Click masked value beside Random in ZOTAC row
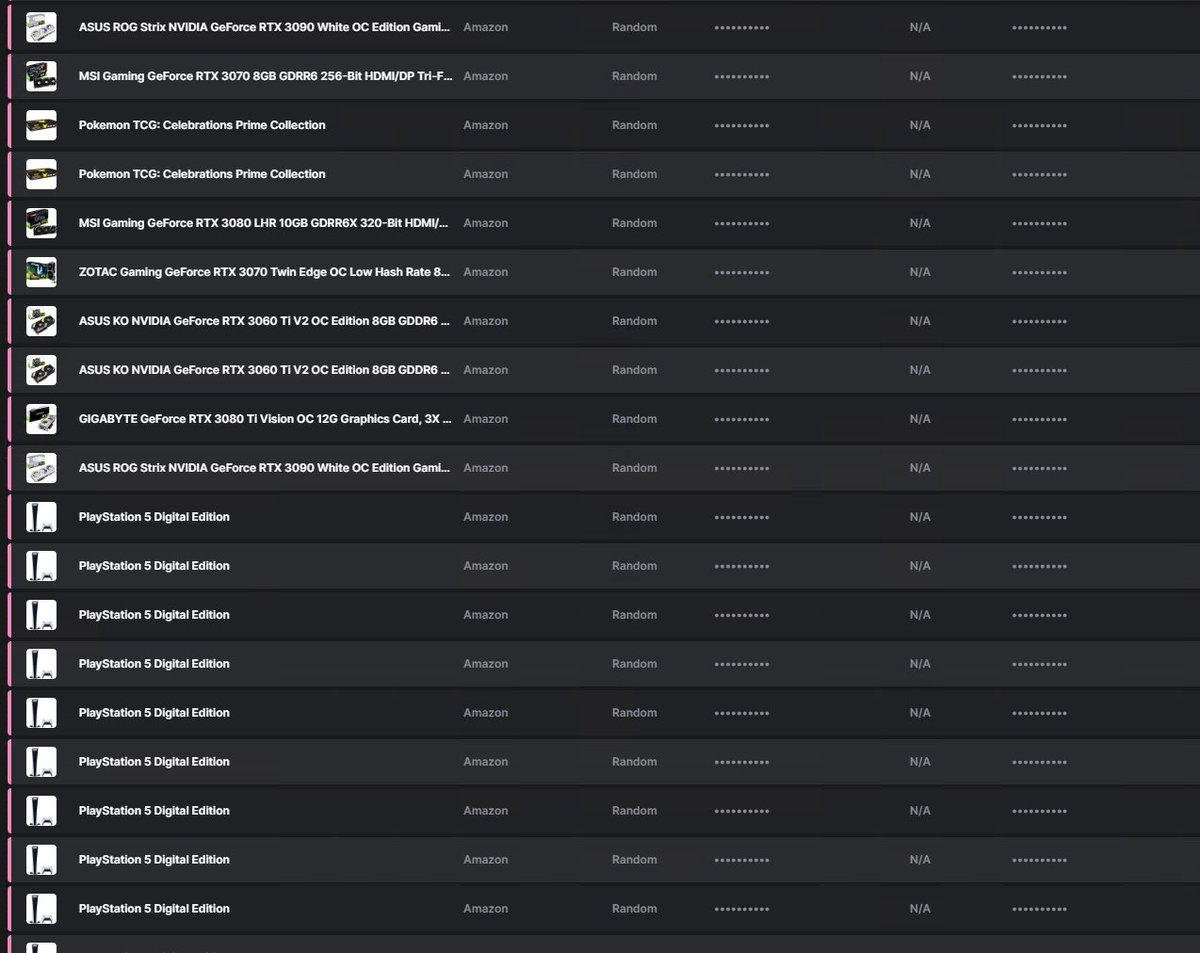This screenshot has width=1200, height=953. [742, 273]
